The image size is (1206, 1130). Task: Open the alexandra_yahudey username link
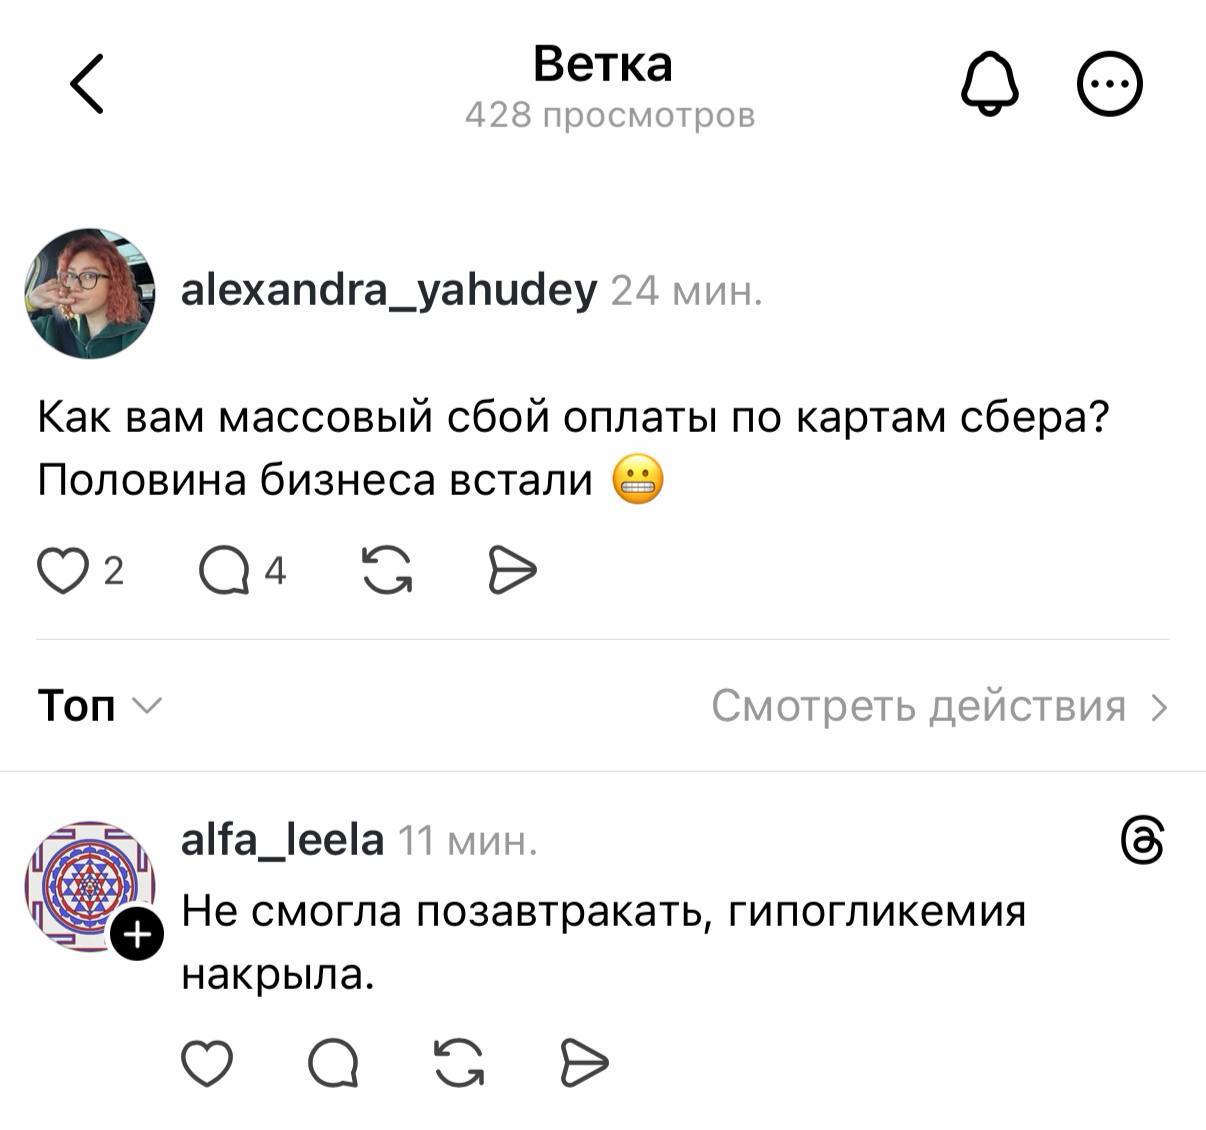tap(388, 291)
